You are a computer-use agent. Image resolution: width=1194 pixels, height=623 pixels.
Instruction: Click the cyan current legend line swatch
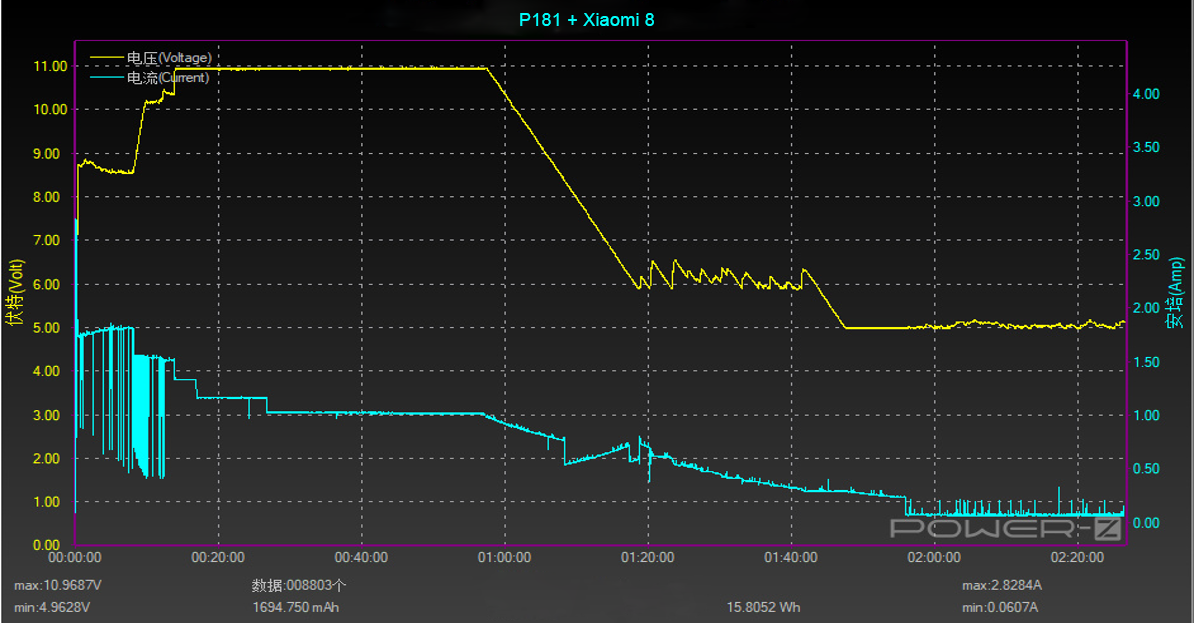[x=107, y=78]
